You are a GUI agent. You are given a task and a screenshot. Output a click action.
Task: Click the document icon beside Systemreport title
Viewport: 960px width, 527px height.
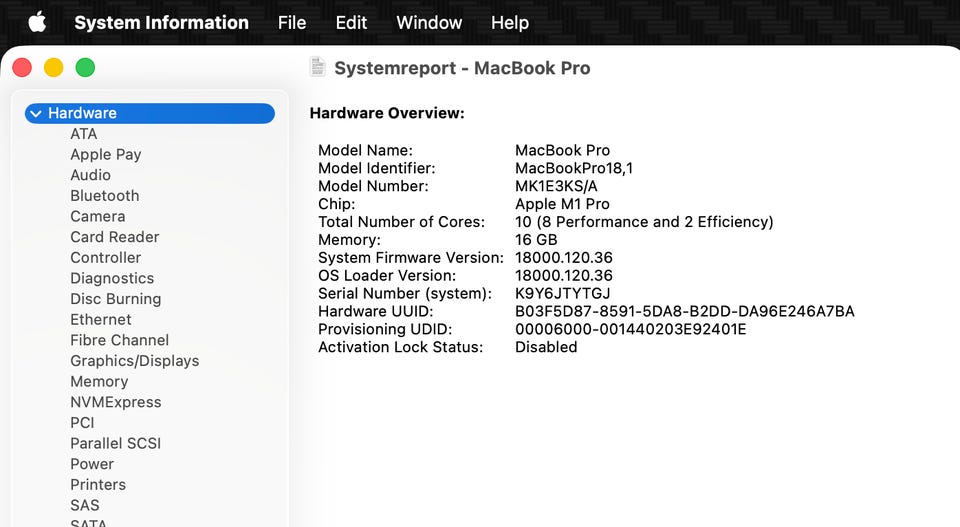tap(317, 67)
